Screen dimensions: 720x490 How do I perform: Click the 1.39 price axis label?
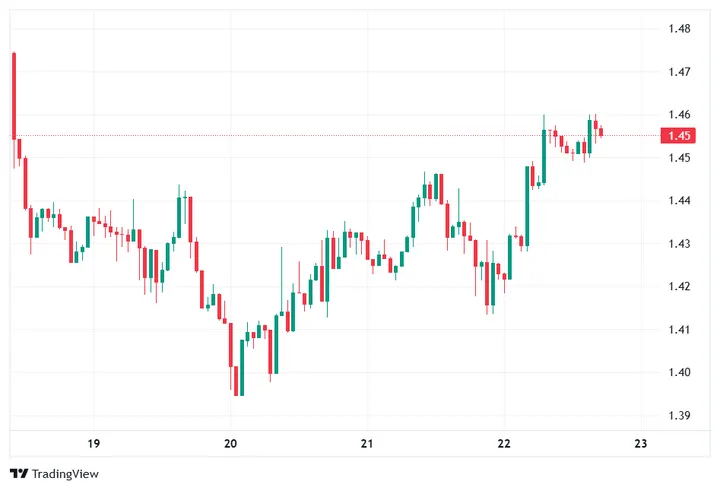pyautogui.click(x=680, y=415)
